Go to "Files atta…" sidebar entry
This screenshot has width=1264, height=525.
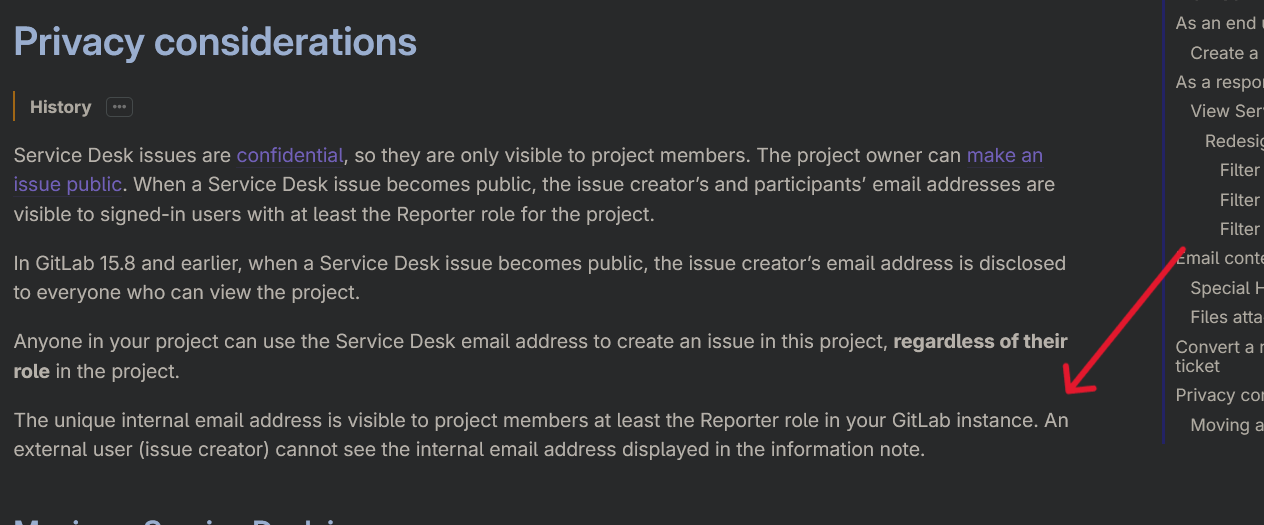click(1226, 317)
